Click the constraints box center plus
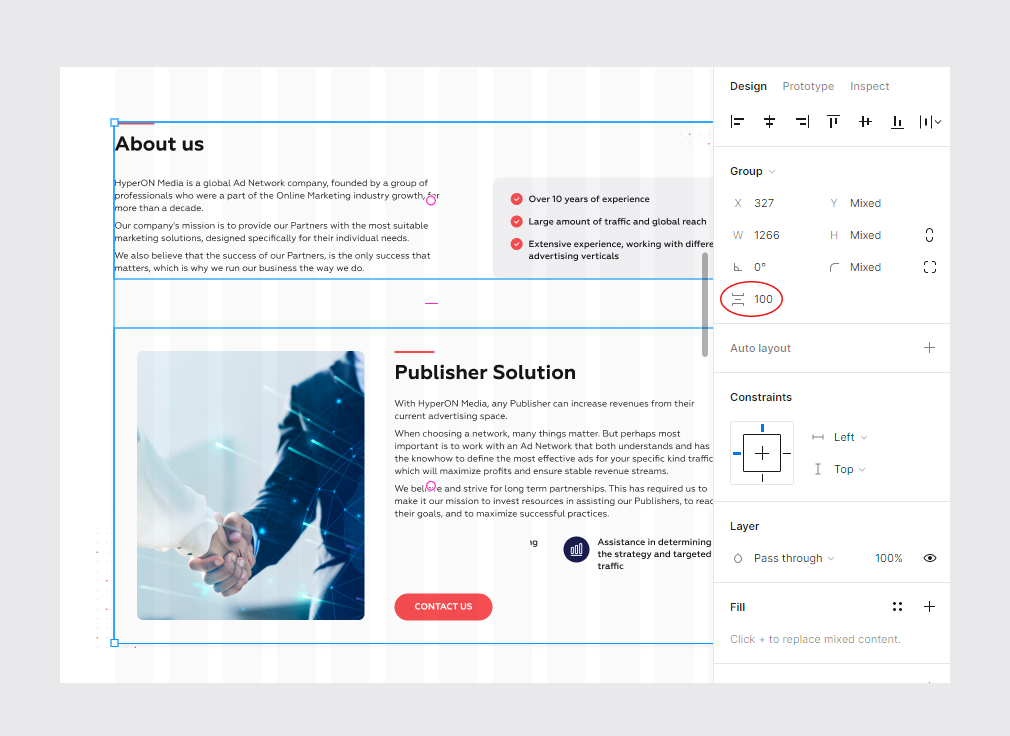 pos(762,453)
